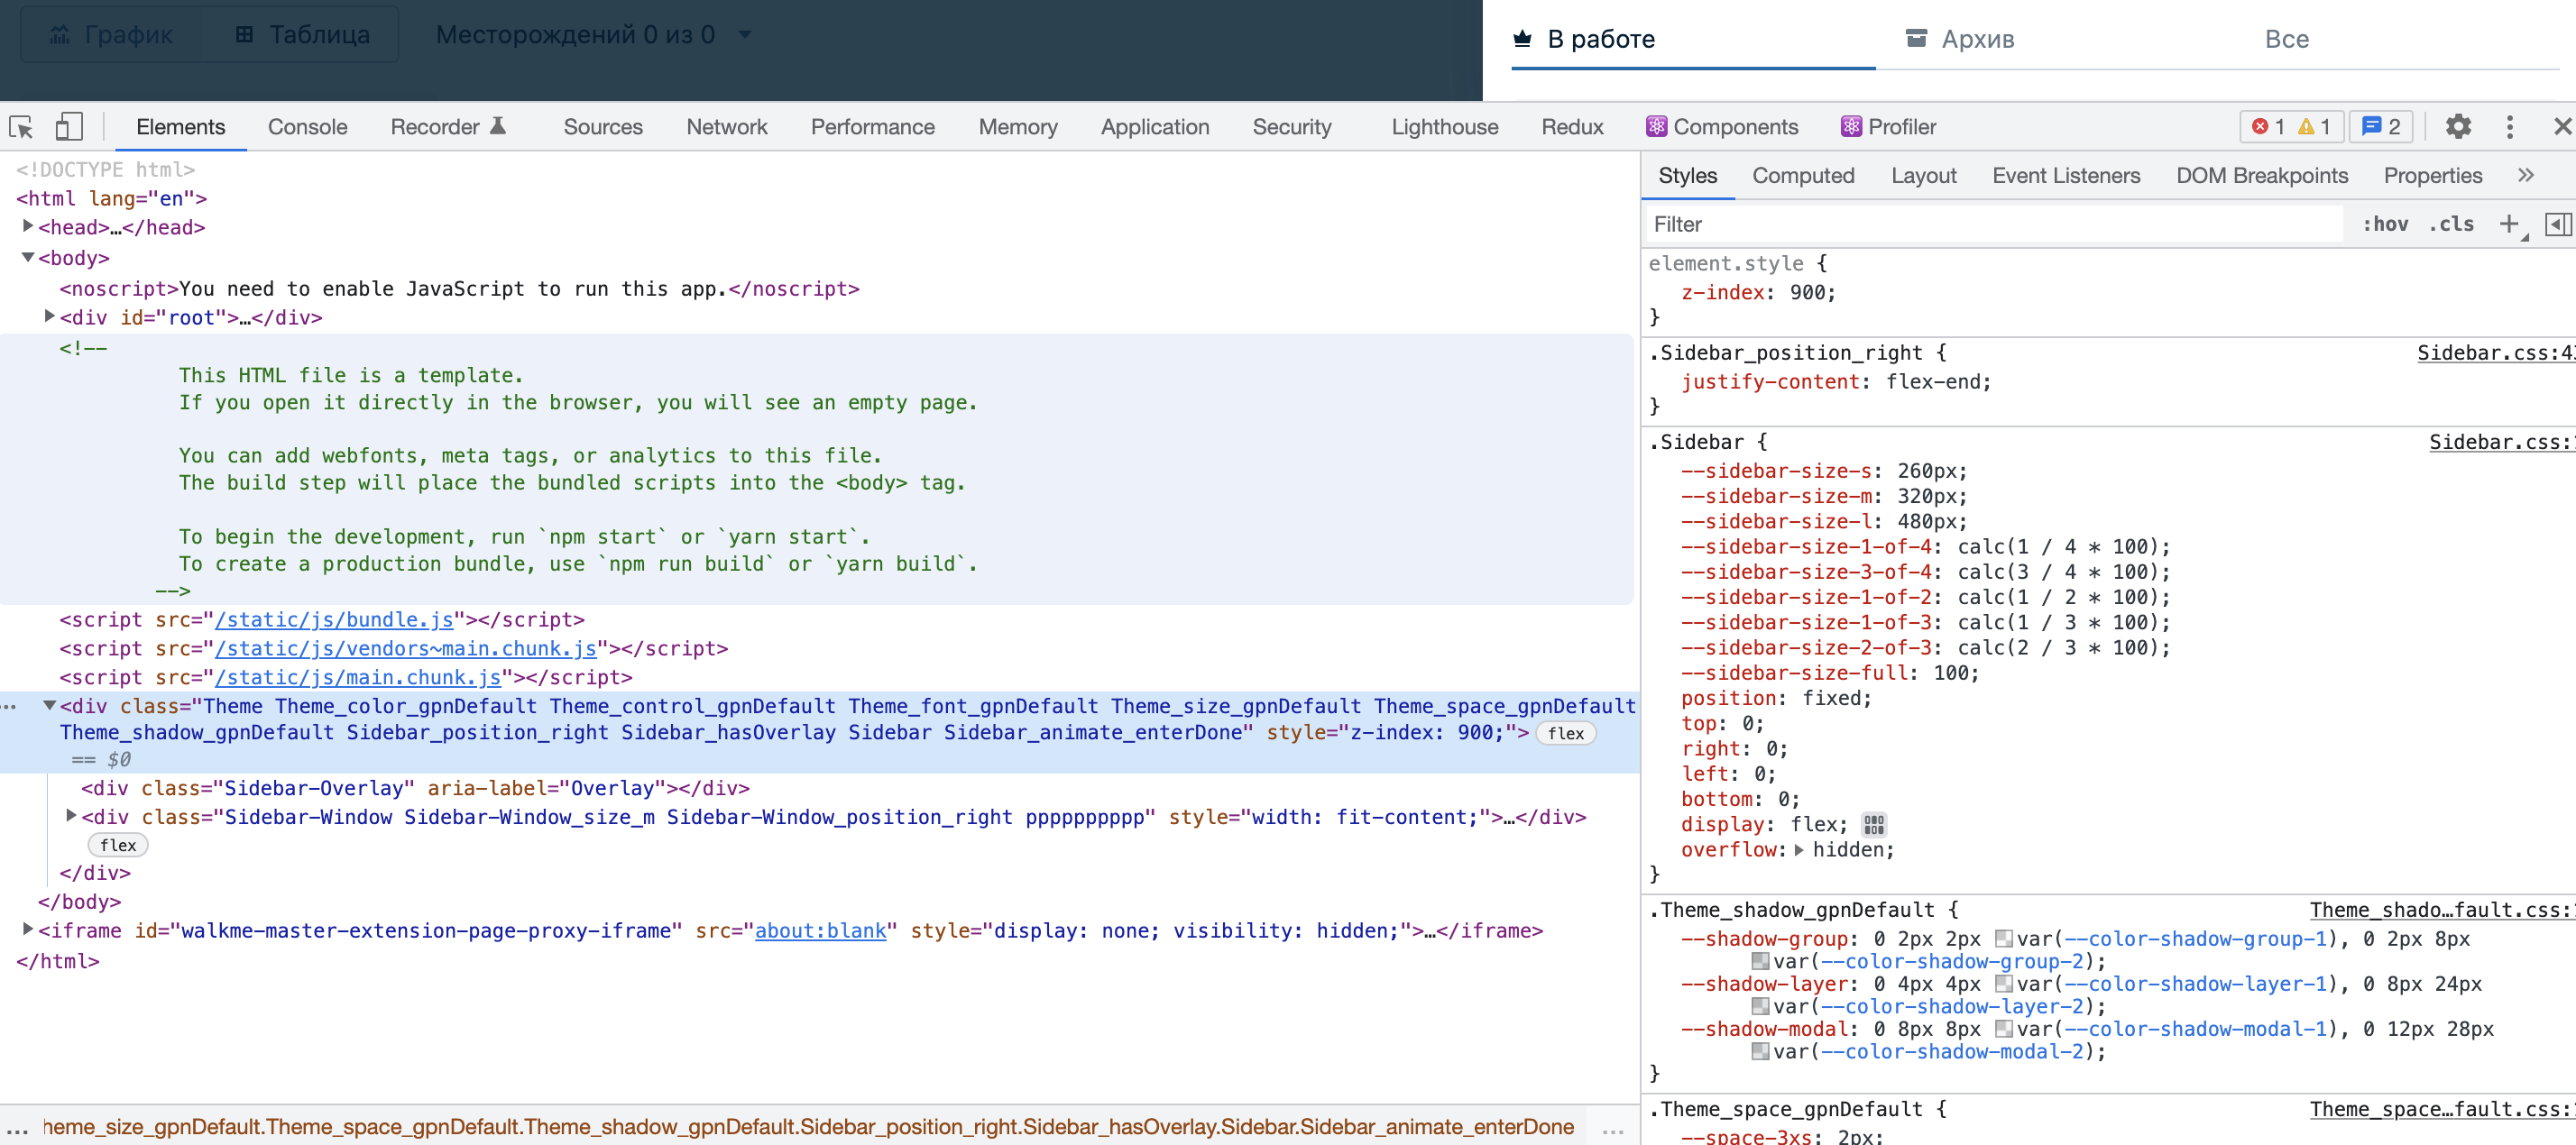Switch to the Console tab
This screenshot has width=2576, height=1145.
coord(307,127)
